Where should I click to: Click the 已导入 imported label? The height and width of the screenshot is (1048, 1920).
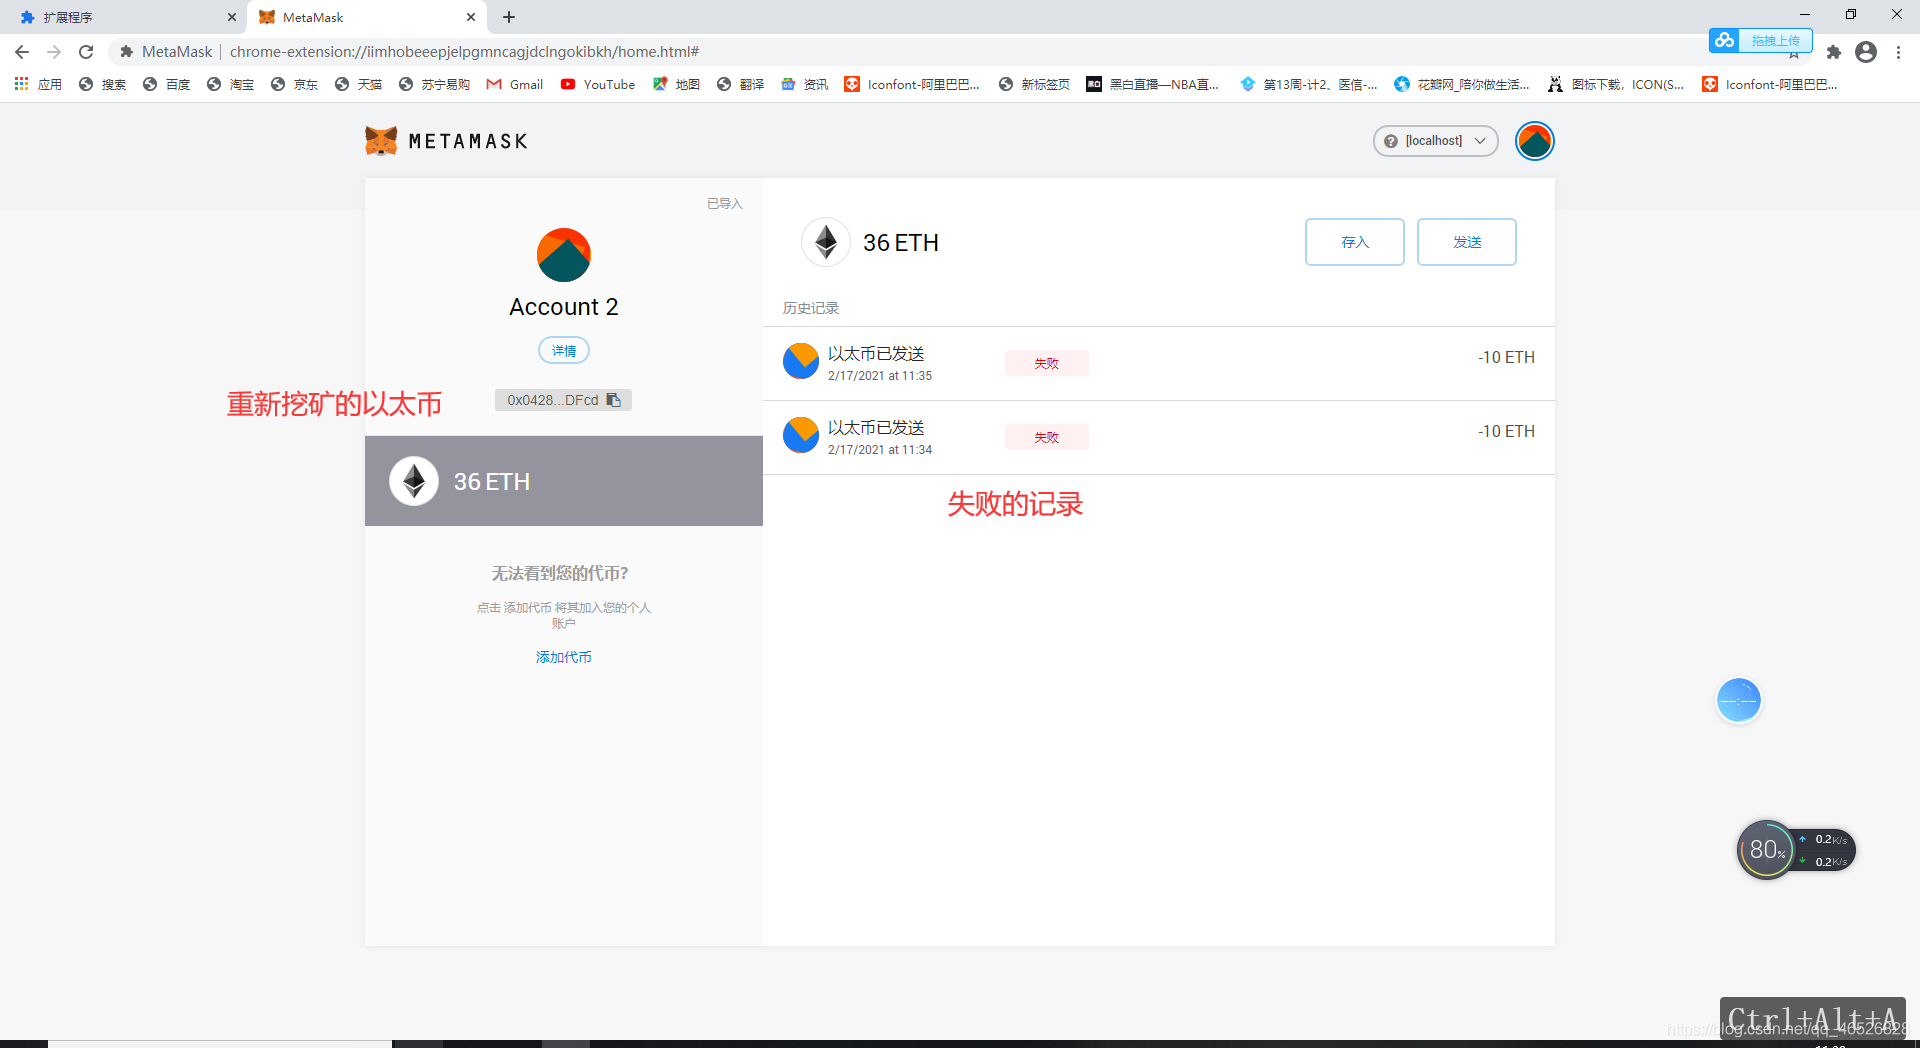(x=725, y=203)
